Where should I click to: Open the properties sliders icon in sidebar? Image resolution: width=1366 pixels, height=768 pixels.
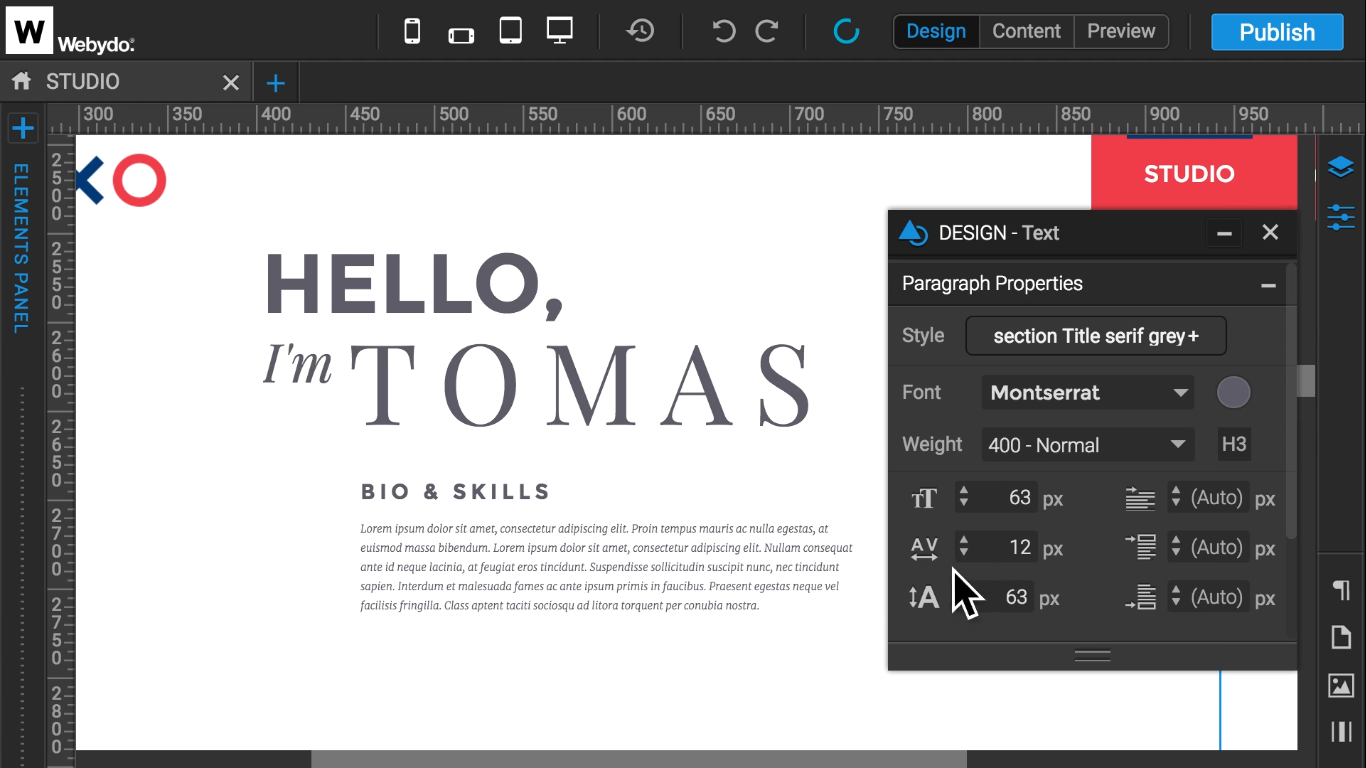[1340, 216]
